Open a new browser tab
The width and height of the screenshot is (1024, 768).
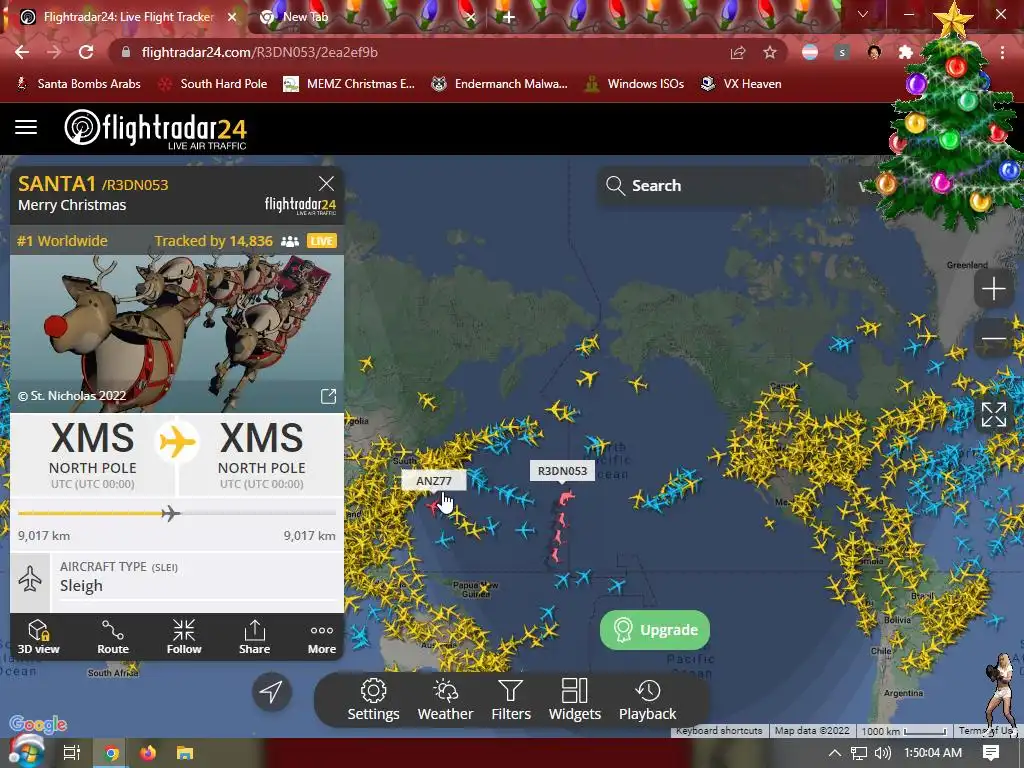[509, 17]
